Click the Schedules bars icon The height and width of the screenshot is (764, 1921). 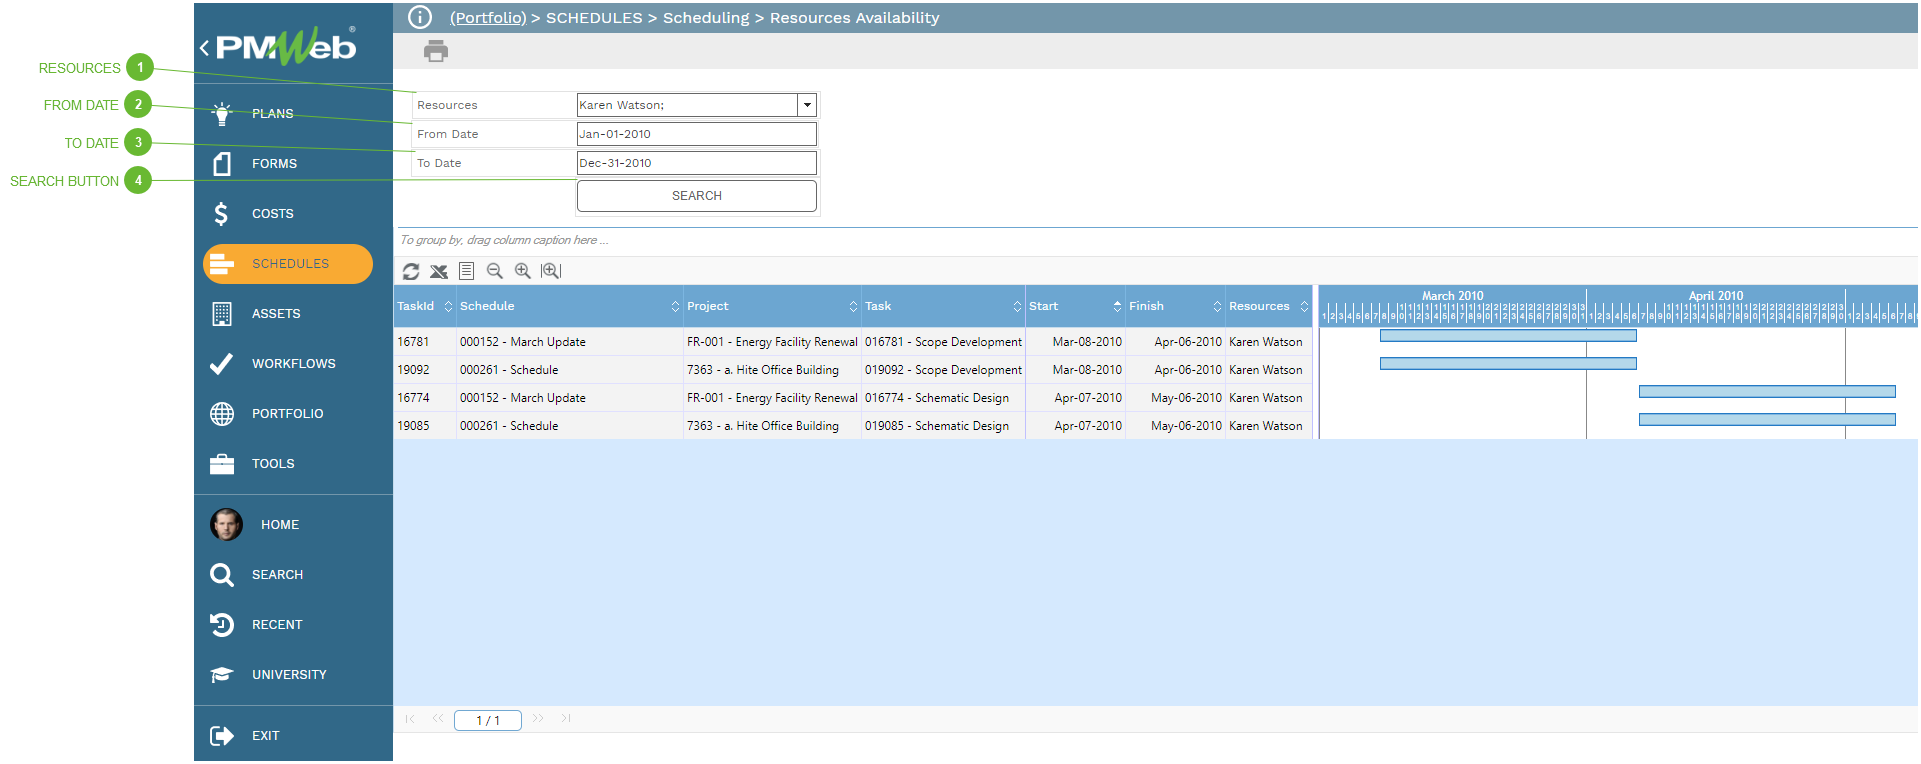pyautogui.click(x=222, y=264)
